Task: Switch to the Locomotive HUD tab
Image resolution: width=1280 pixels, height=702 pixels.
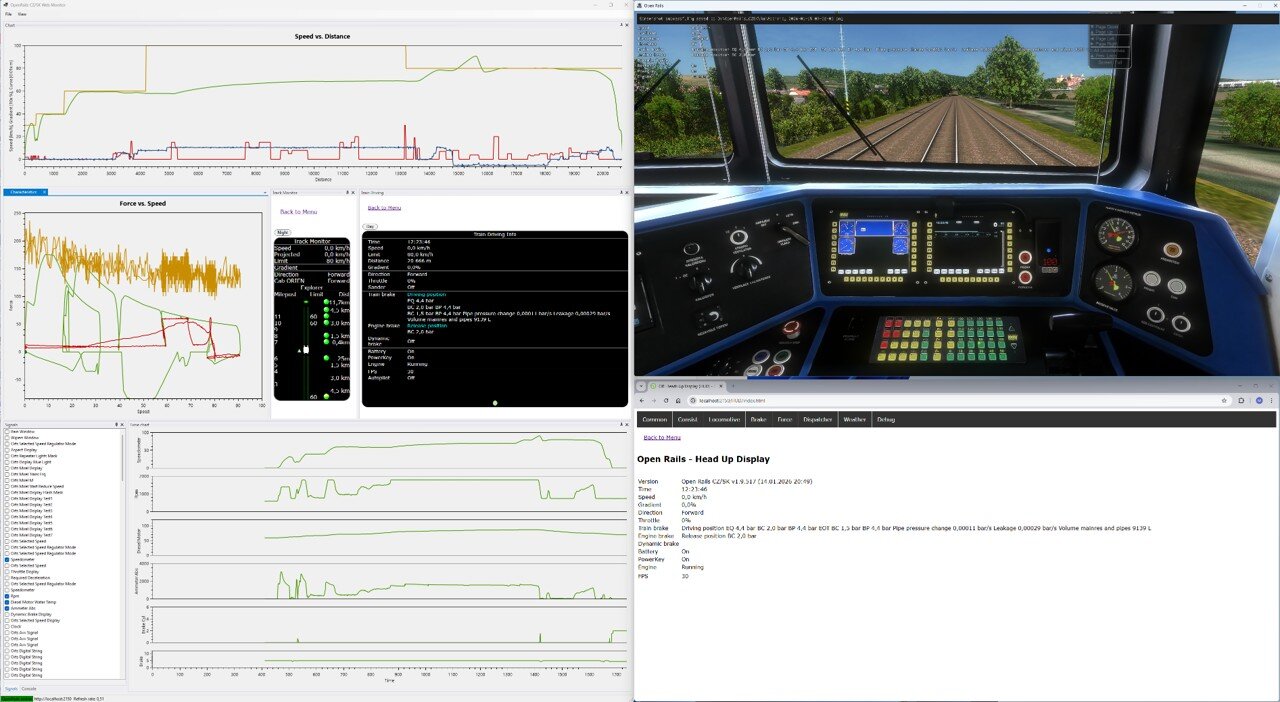Action: [x=724, y=419]
